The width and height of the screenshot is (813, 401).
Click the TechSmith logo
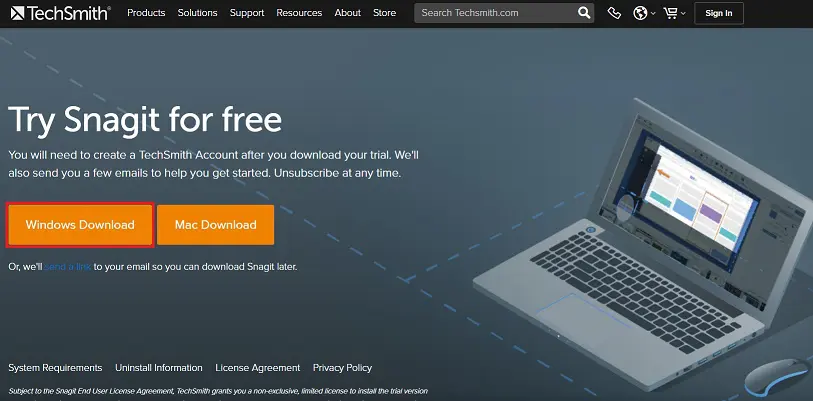tap(61, 13)
